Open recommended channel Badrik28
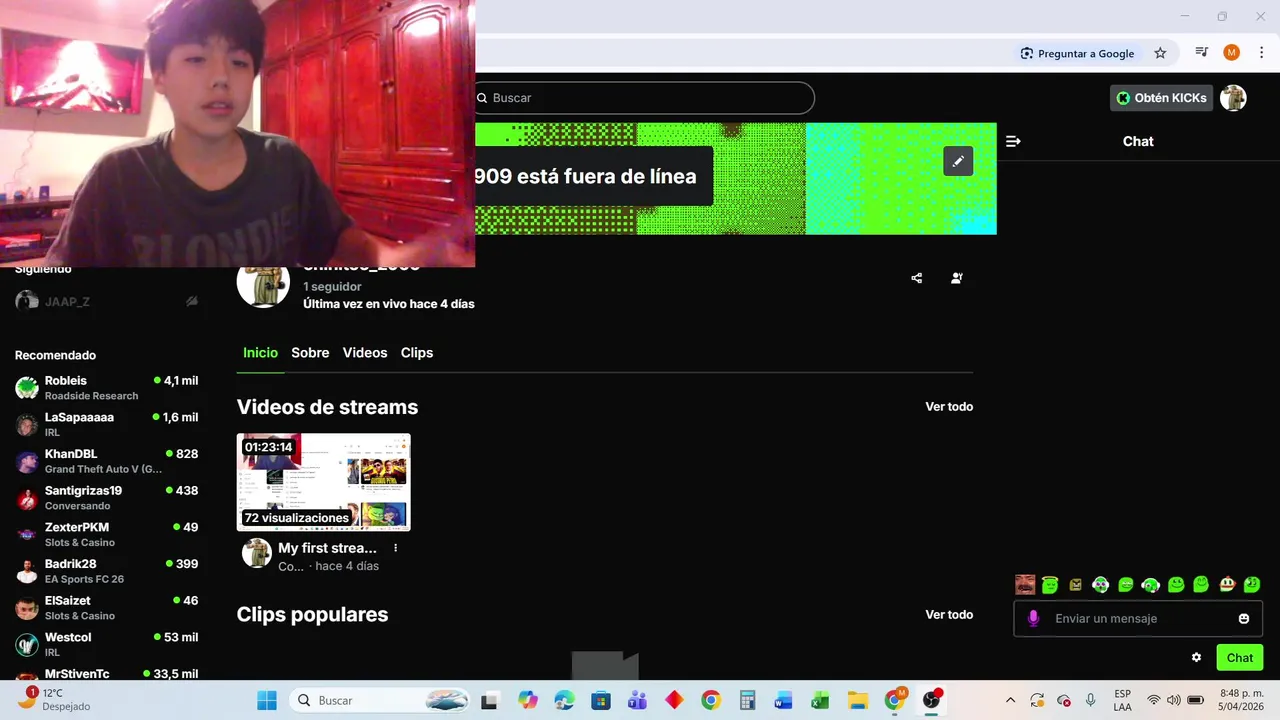 pos(106,571)
